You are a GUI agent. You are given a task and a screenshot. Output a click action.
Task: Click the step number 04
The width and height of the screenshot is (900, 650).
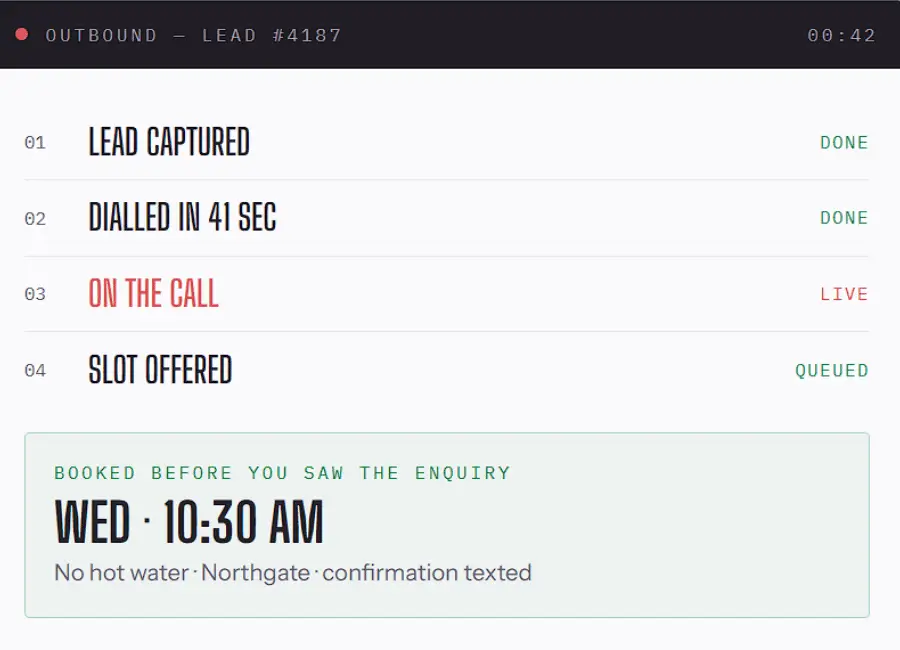tap(35, 370)
